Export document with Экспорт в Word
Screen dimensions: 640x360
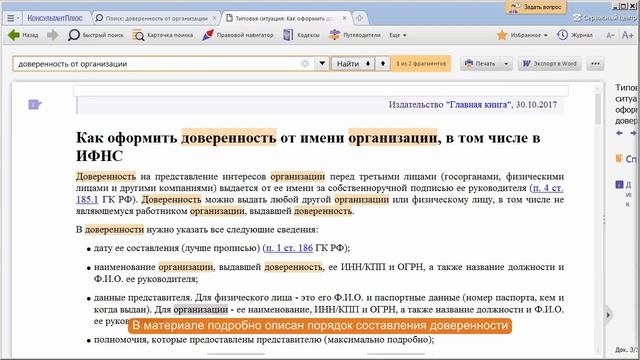(550, 64)
